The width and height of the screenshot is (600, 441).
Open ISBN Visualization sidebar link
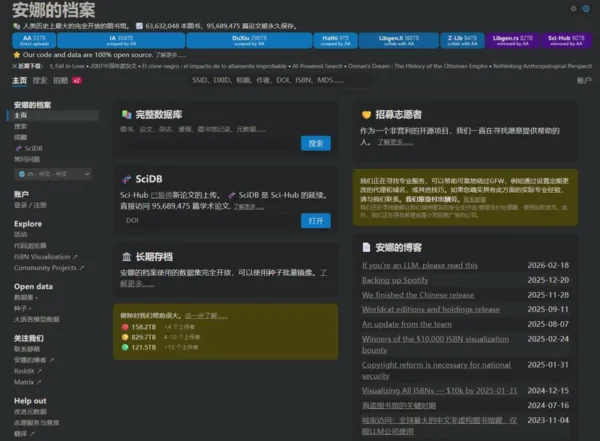click(45, 257)
